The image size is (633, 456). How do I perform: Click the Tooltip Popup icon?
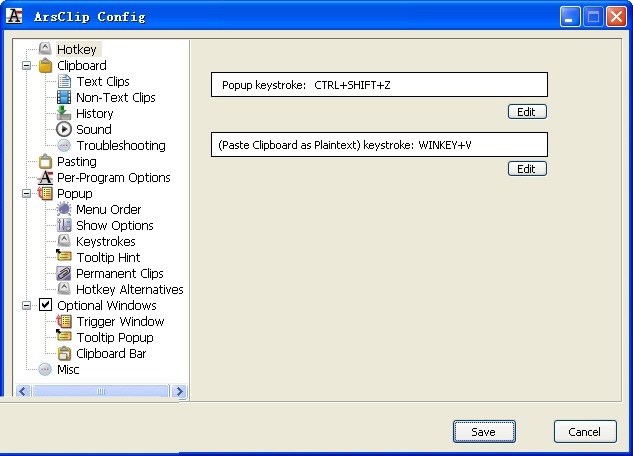tap(64, 336)
